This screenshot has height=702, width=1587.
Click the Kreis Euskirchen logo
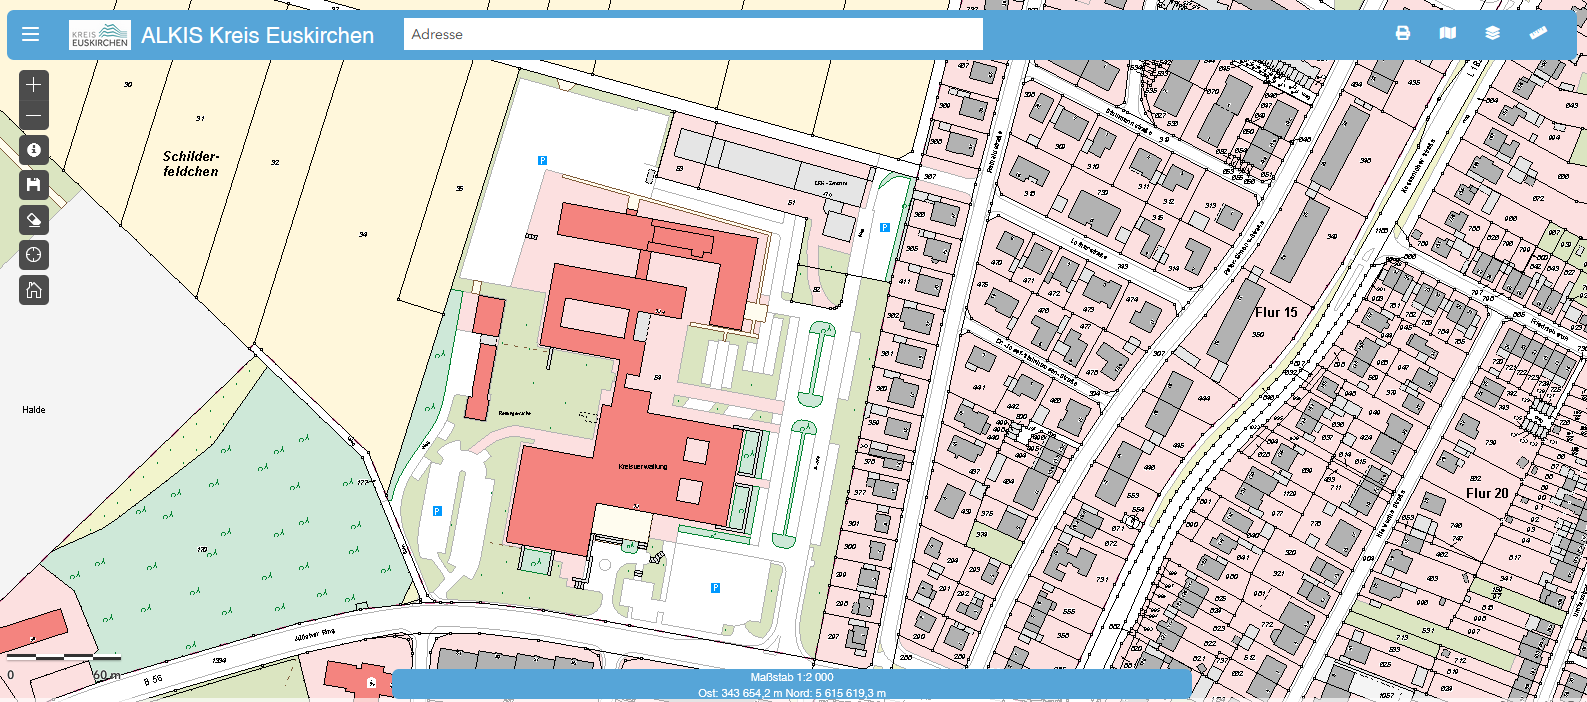(100, 35)
